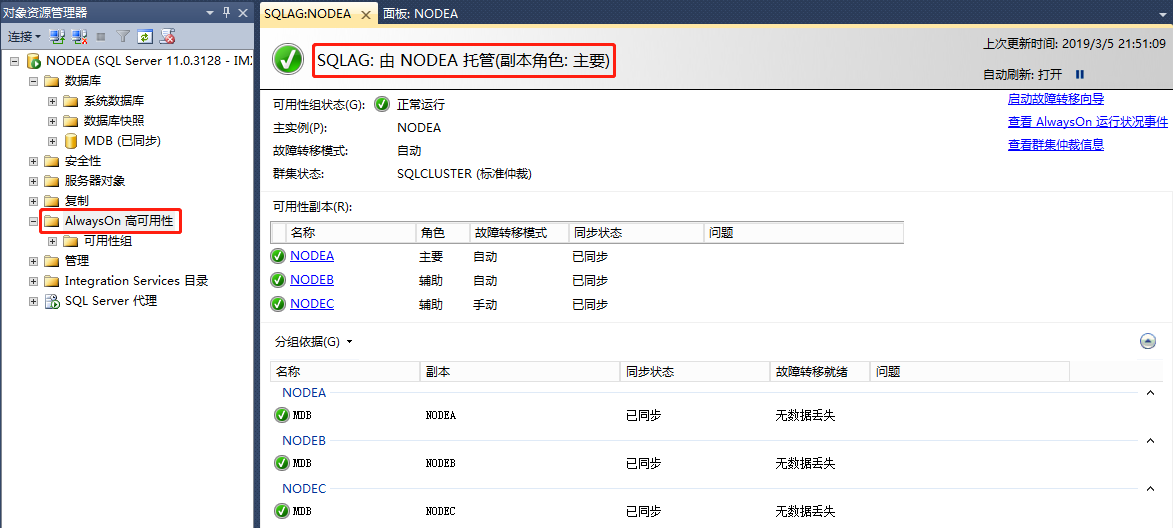Collapse the NODEA server root node
This screenshot has width=1173, height=528.
pos(14,61)
